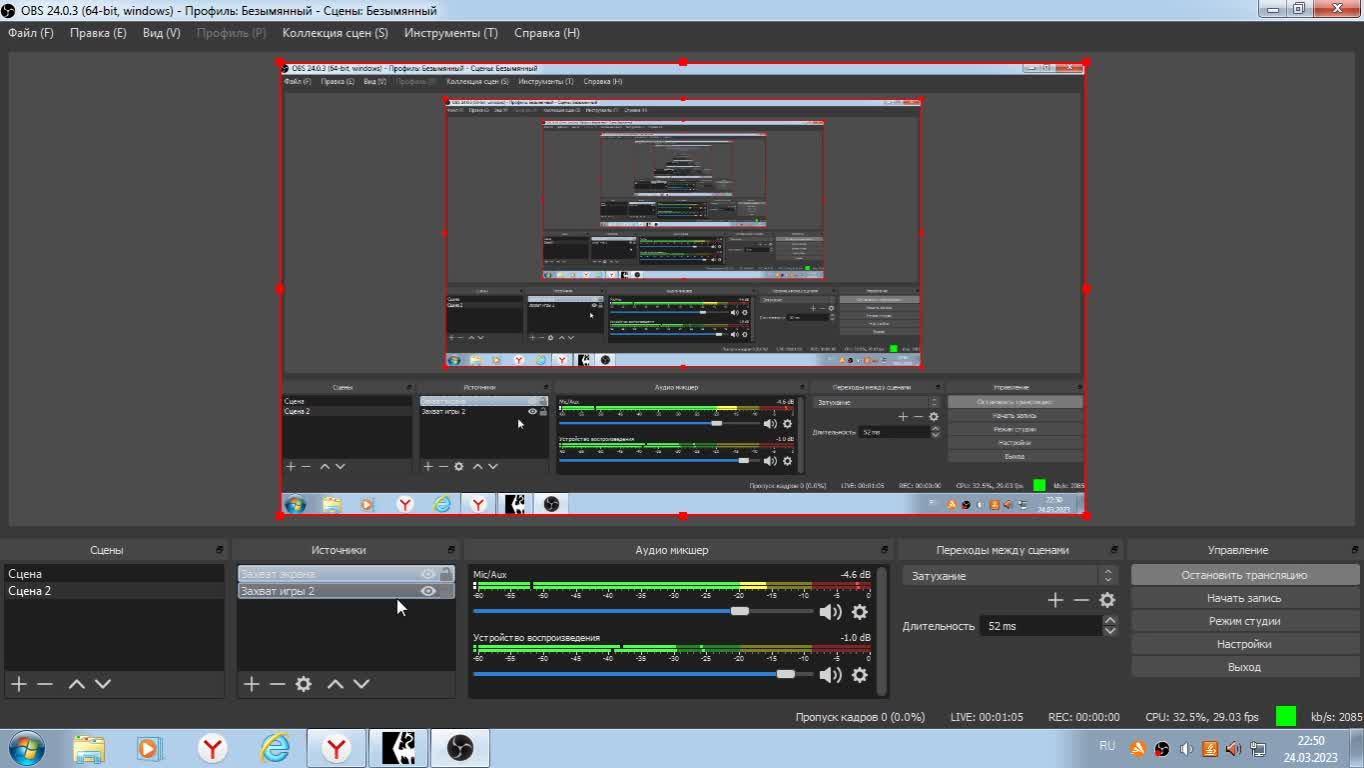Click the Устройство воспроизведения volume slider handle

(x=786, y=674)
